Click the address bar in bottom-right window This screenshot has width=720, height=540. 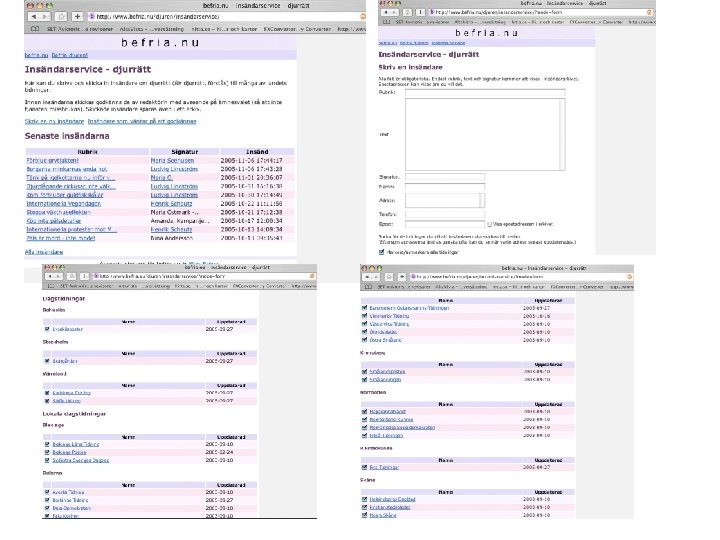click(521, 277)
